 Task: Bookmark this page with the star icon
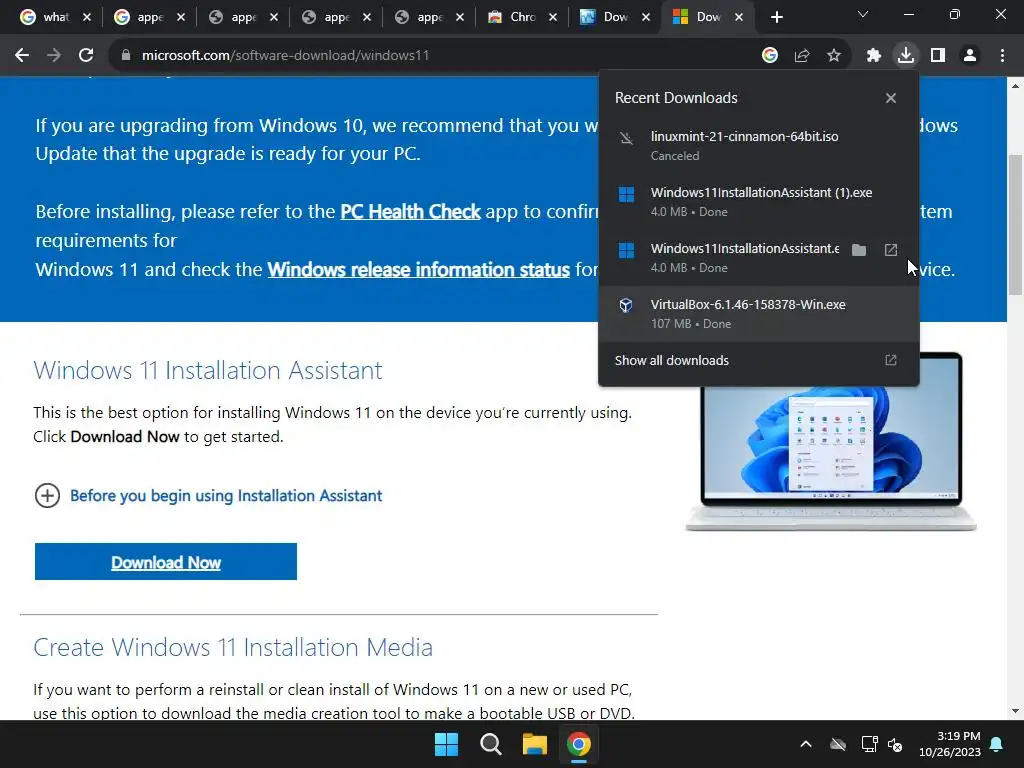coord(834,56)
